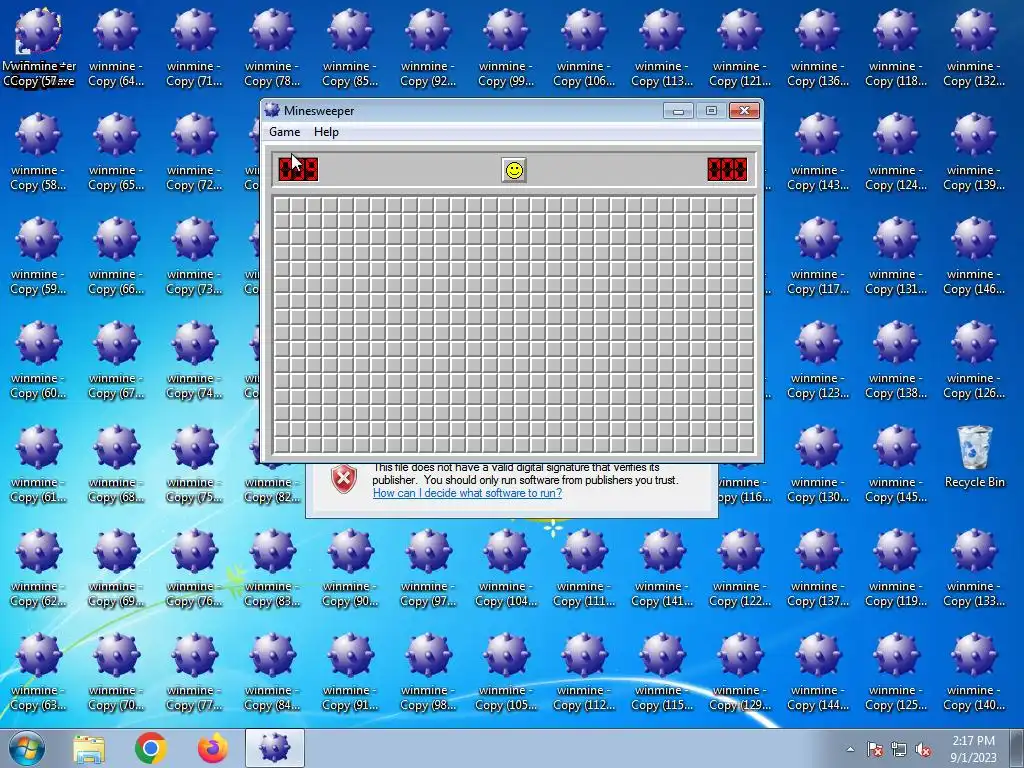Screen dimensions: 1024x768
Task: Select winmine - Copy (141) desktop icon
Action: 662,568
